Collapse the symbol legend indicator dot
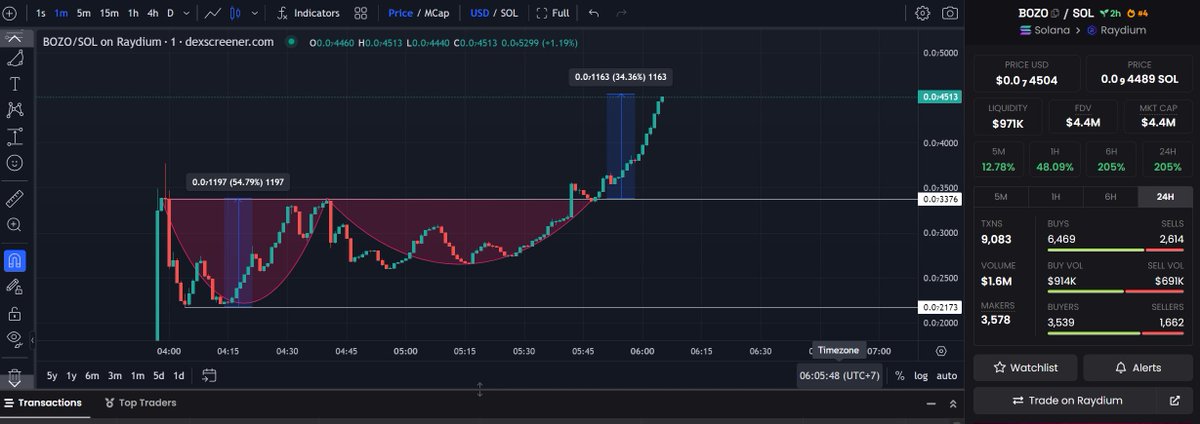 click(290, 42)
